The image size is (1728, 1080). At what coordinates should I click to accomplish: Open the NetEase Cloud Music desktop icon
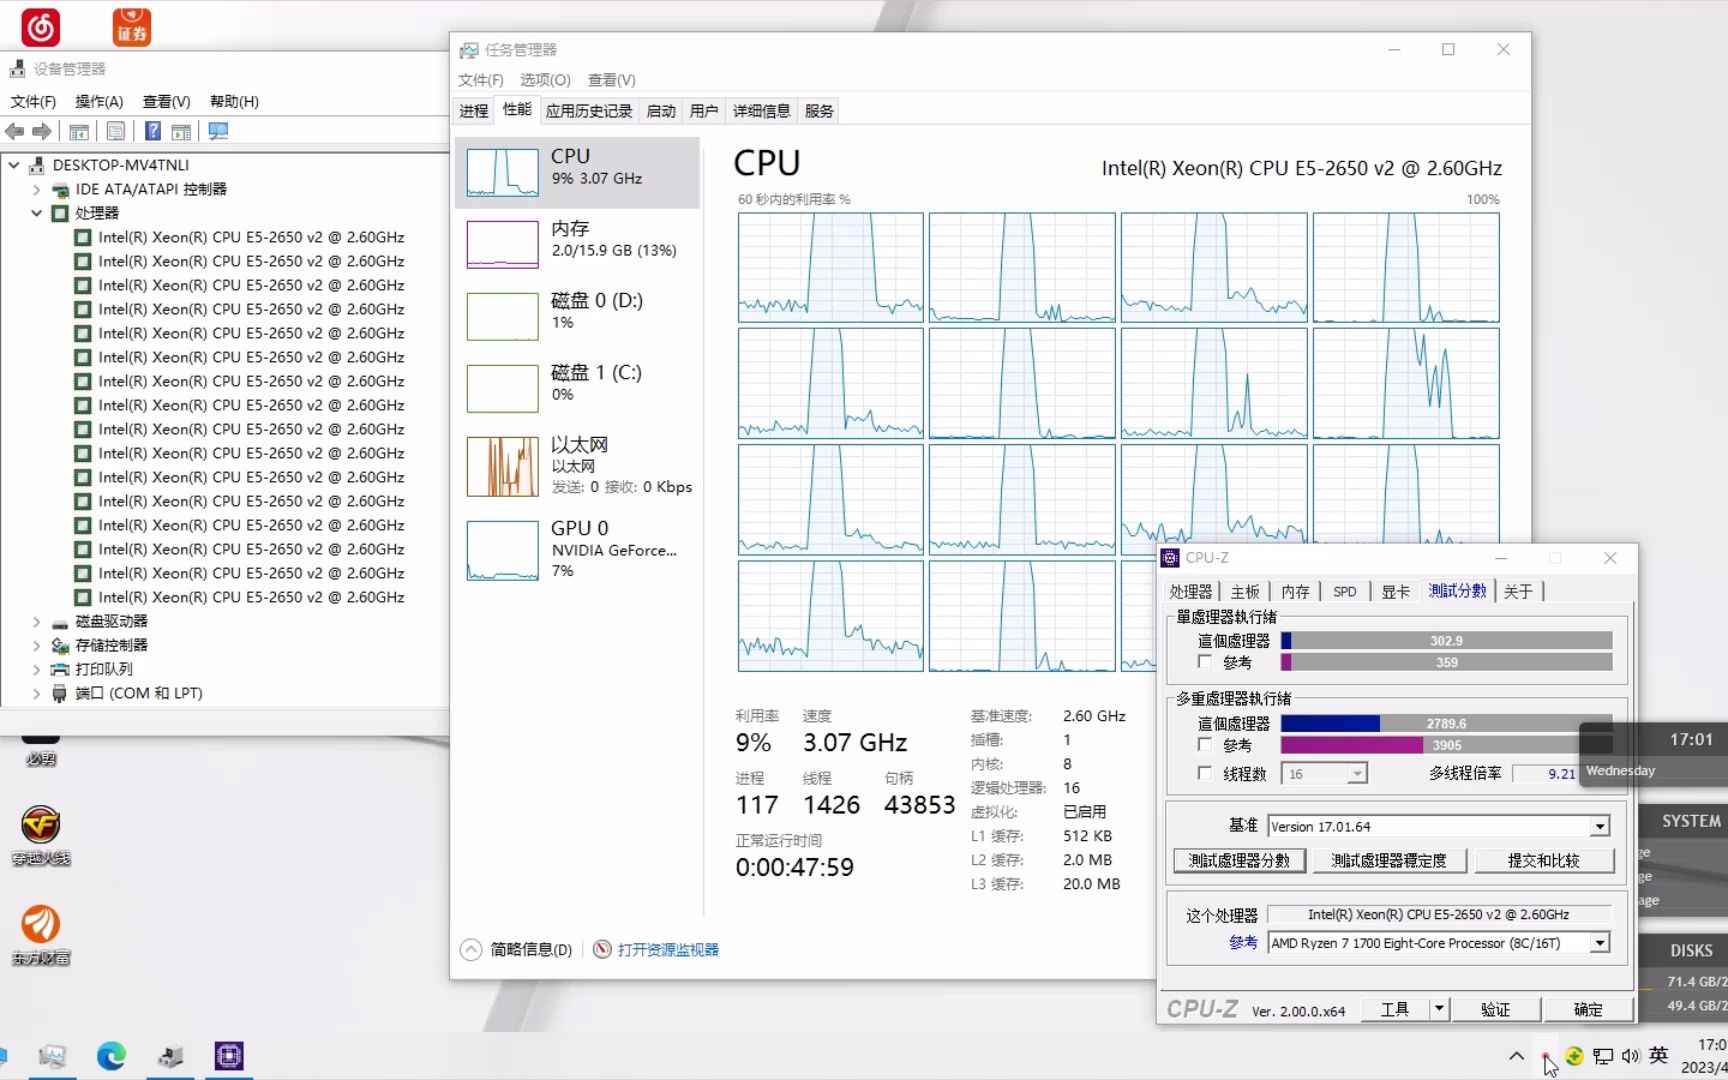(x=40, y=27)
